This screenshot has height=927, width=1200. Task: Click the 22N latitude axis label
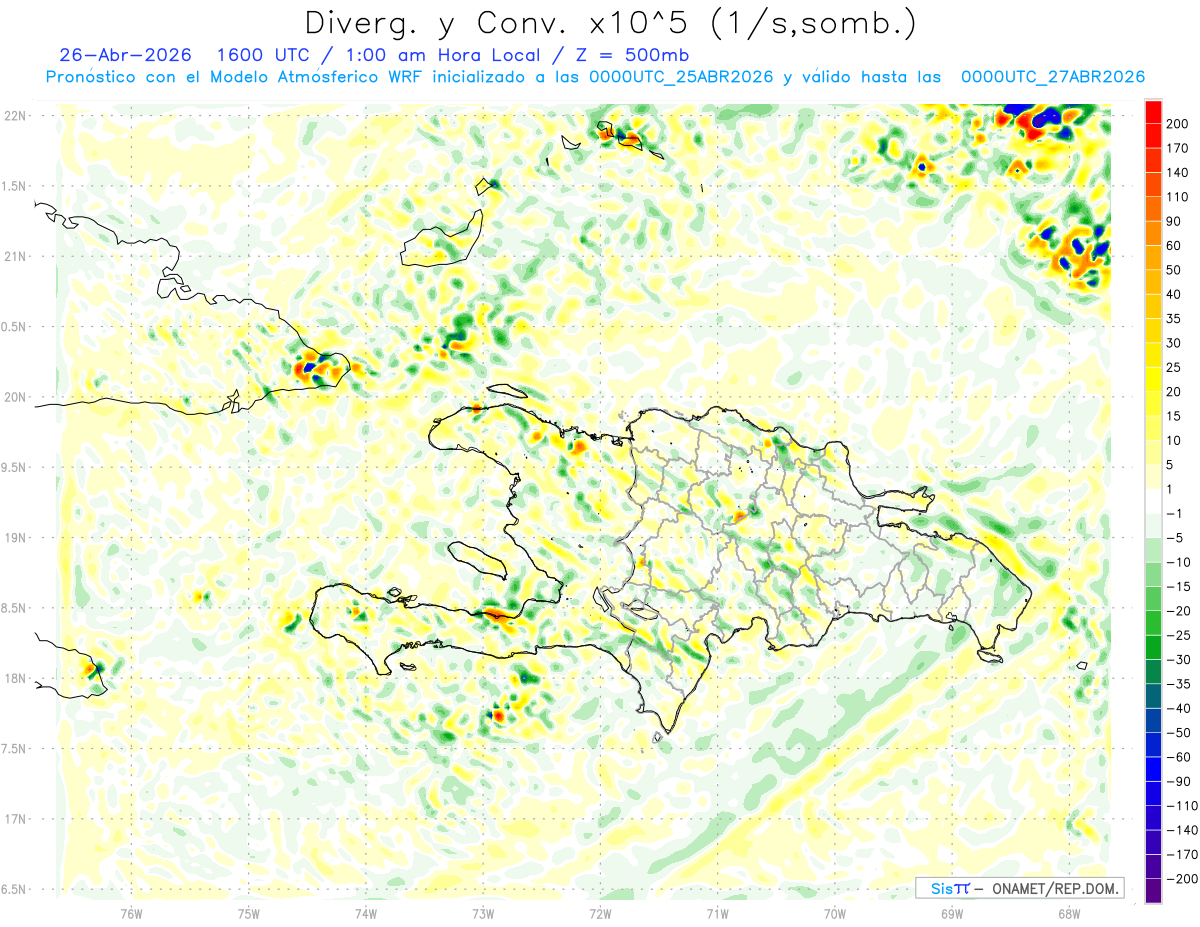[x=16, y=116]
